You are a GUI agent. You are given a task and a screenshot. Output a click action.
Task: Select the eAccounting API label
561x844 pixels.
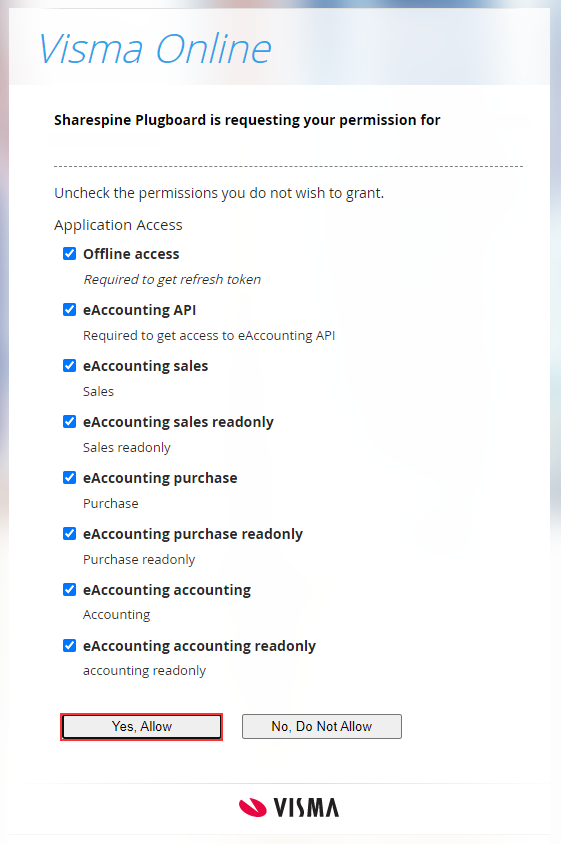pyautogui.click(x=139, y=310)
